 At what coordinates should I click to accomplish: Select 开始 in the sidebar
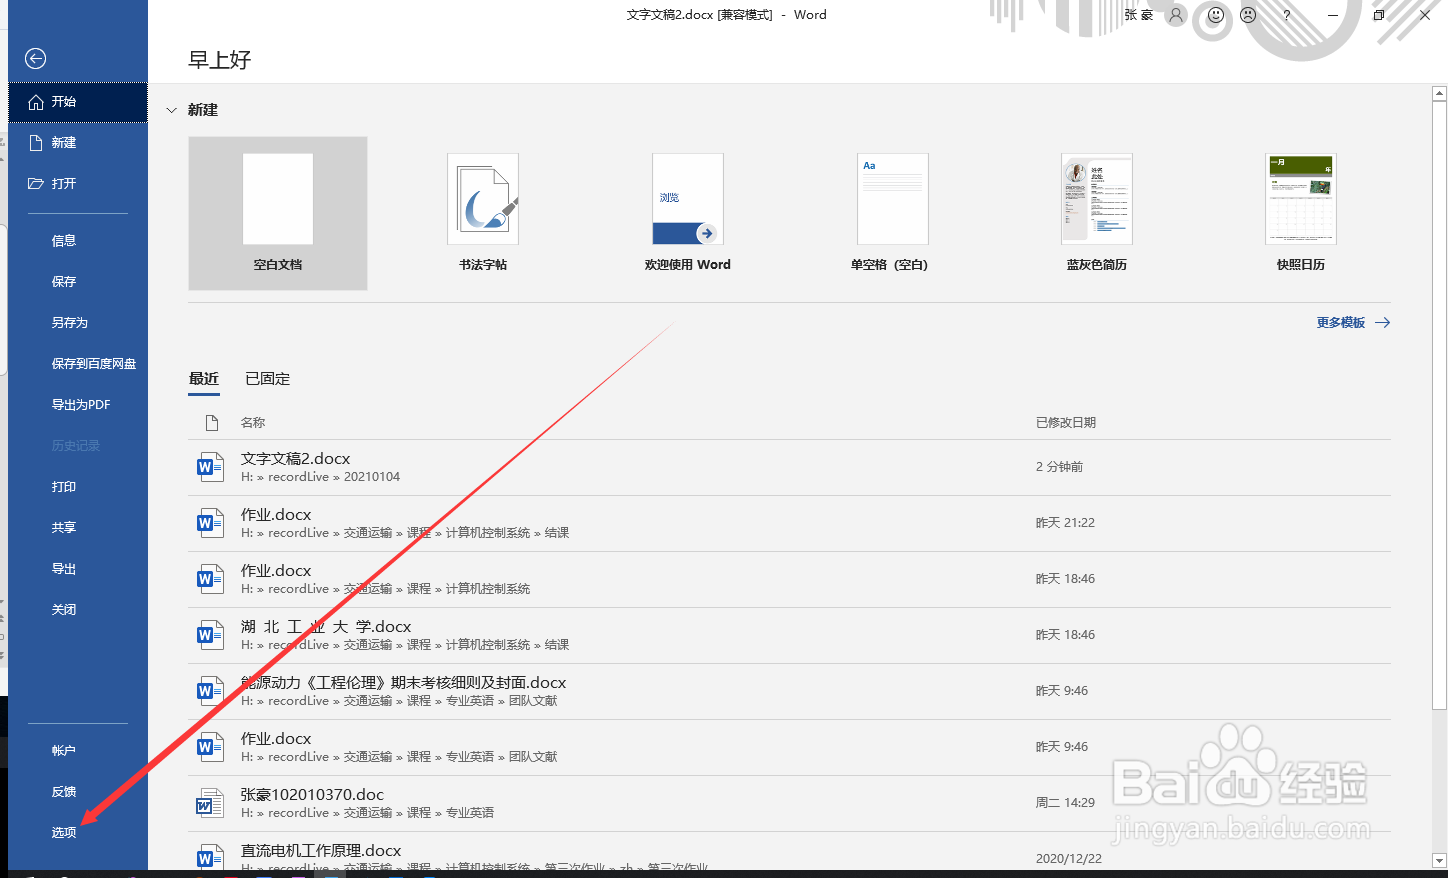click(x=78, y=102)
